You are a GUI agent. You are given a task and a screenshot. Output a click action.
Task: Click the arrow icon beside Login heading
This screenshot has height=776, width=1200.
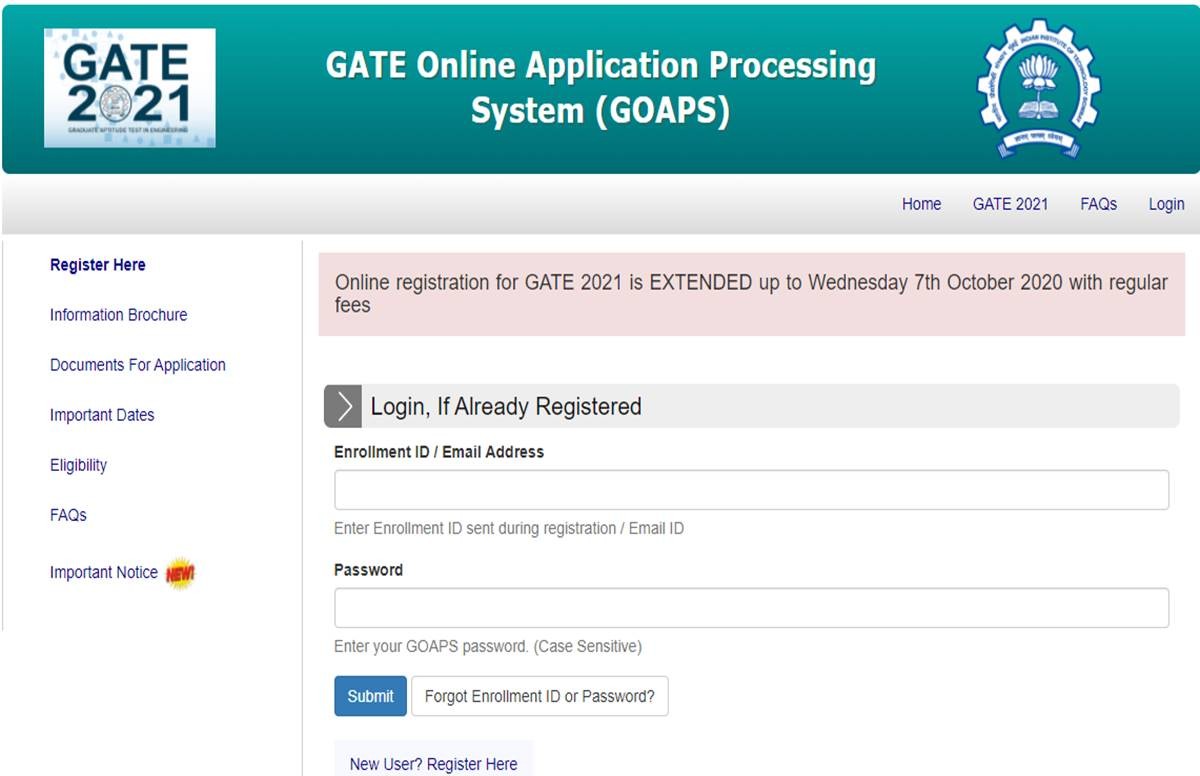[343, 407]
